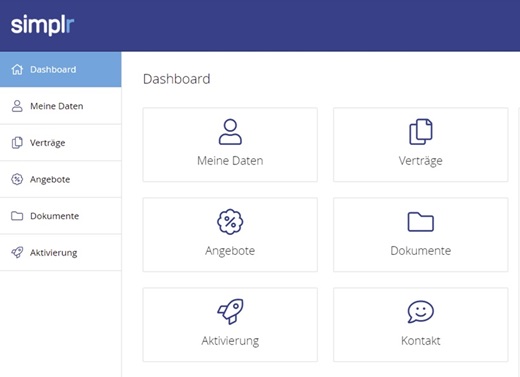Select the Dashboard sidebar menu item

click(x=61, y=69)
